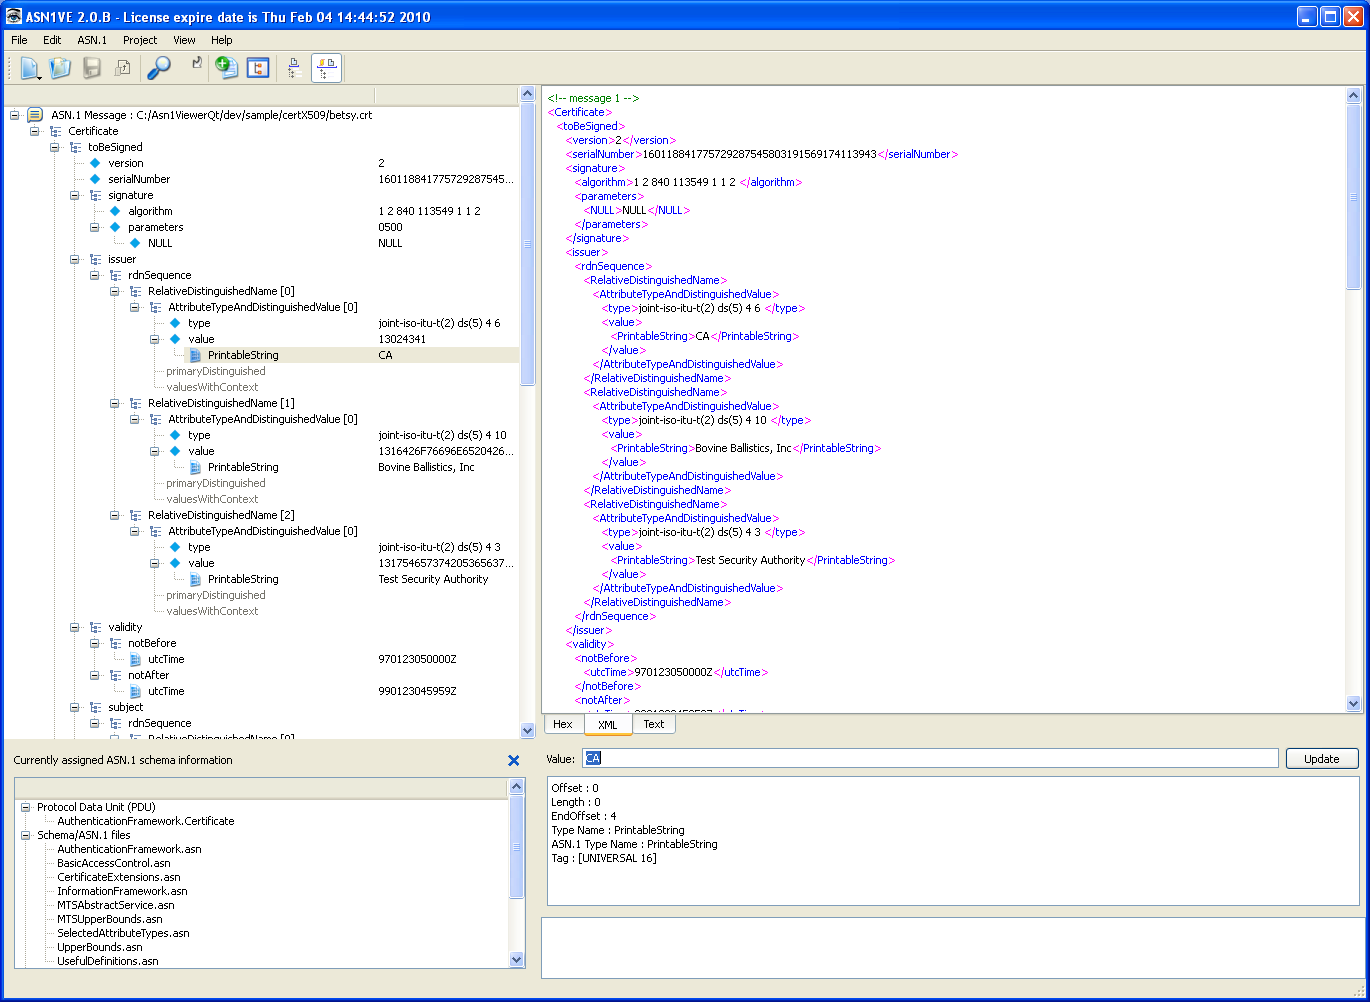Click the tree view toolbar icon
Viewport: 1370px width, 1002px height.
click(257, 67)
